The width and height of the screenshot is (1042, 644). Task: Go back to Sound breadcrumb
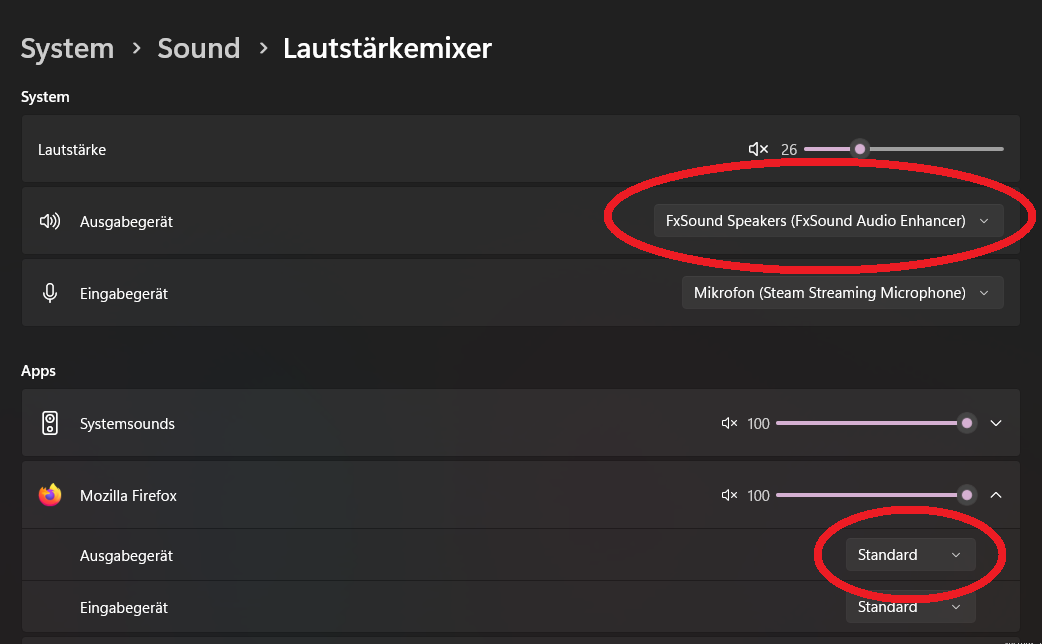point(199,48)
